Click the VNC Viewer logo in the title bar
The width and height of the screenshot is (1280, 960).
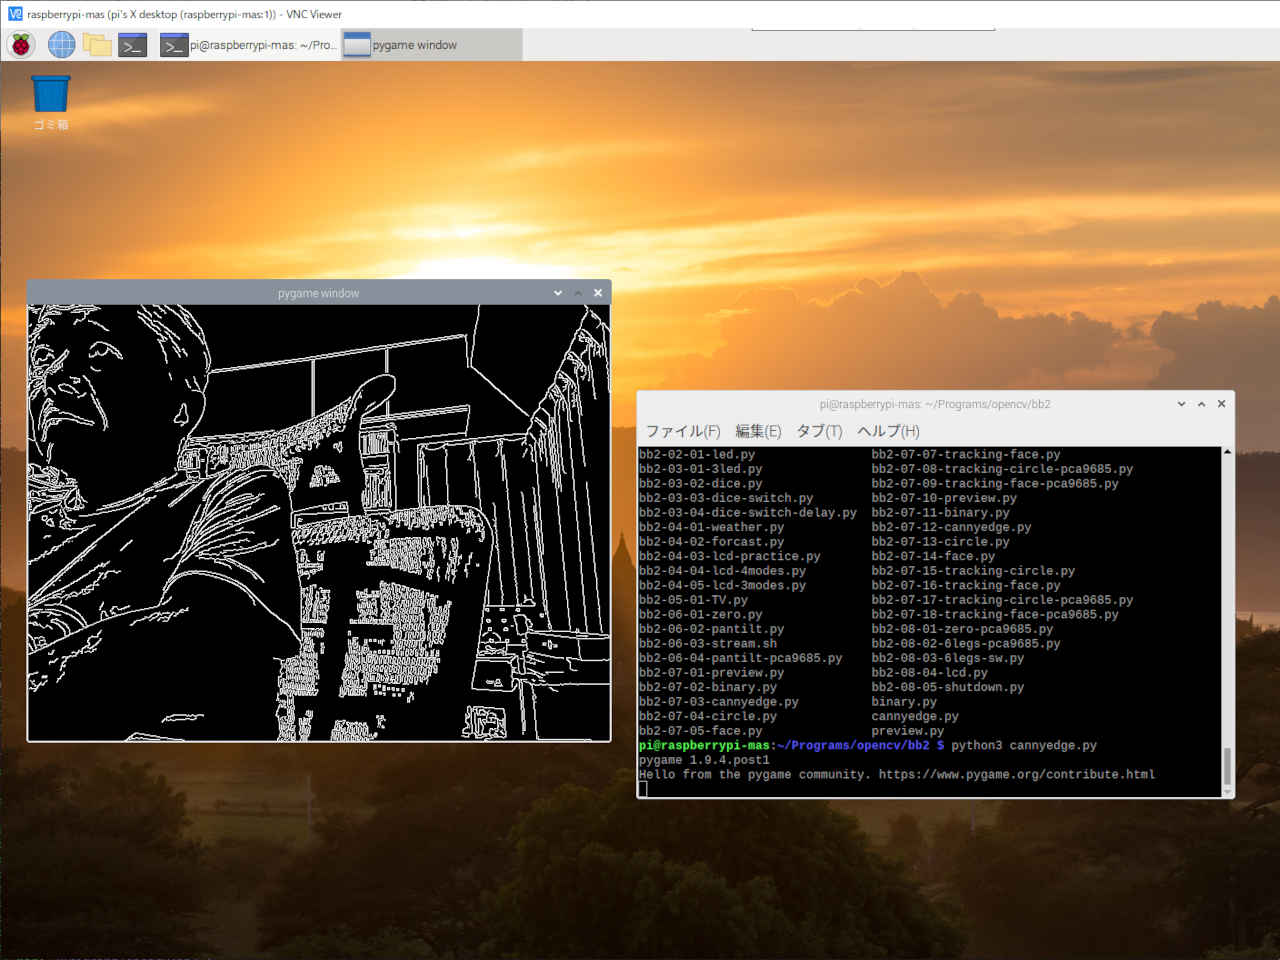pyautogui.click(x=14, y=14)
